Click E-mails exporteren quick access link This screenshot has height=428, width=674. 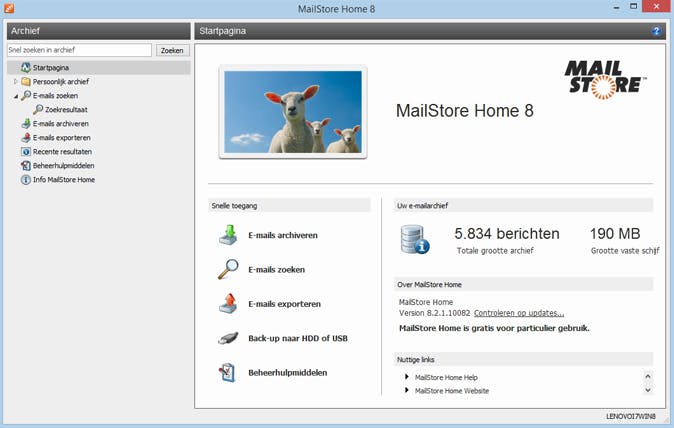point(285,304)
